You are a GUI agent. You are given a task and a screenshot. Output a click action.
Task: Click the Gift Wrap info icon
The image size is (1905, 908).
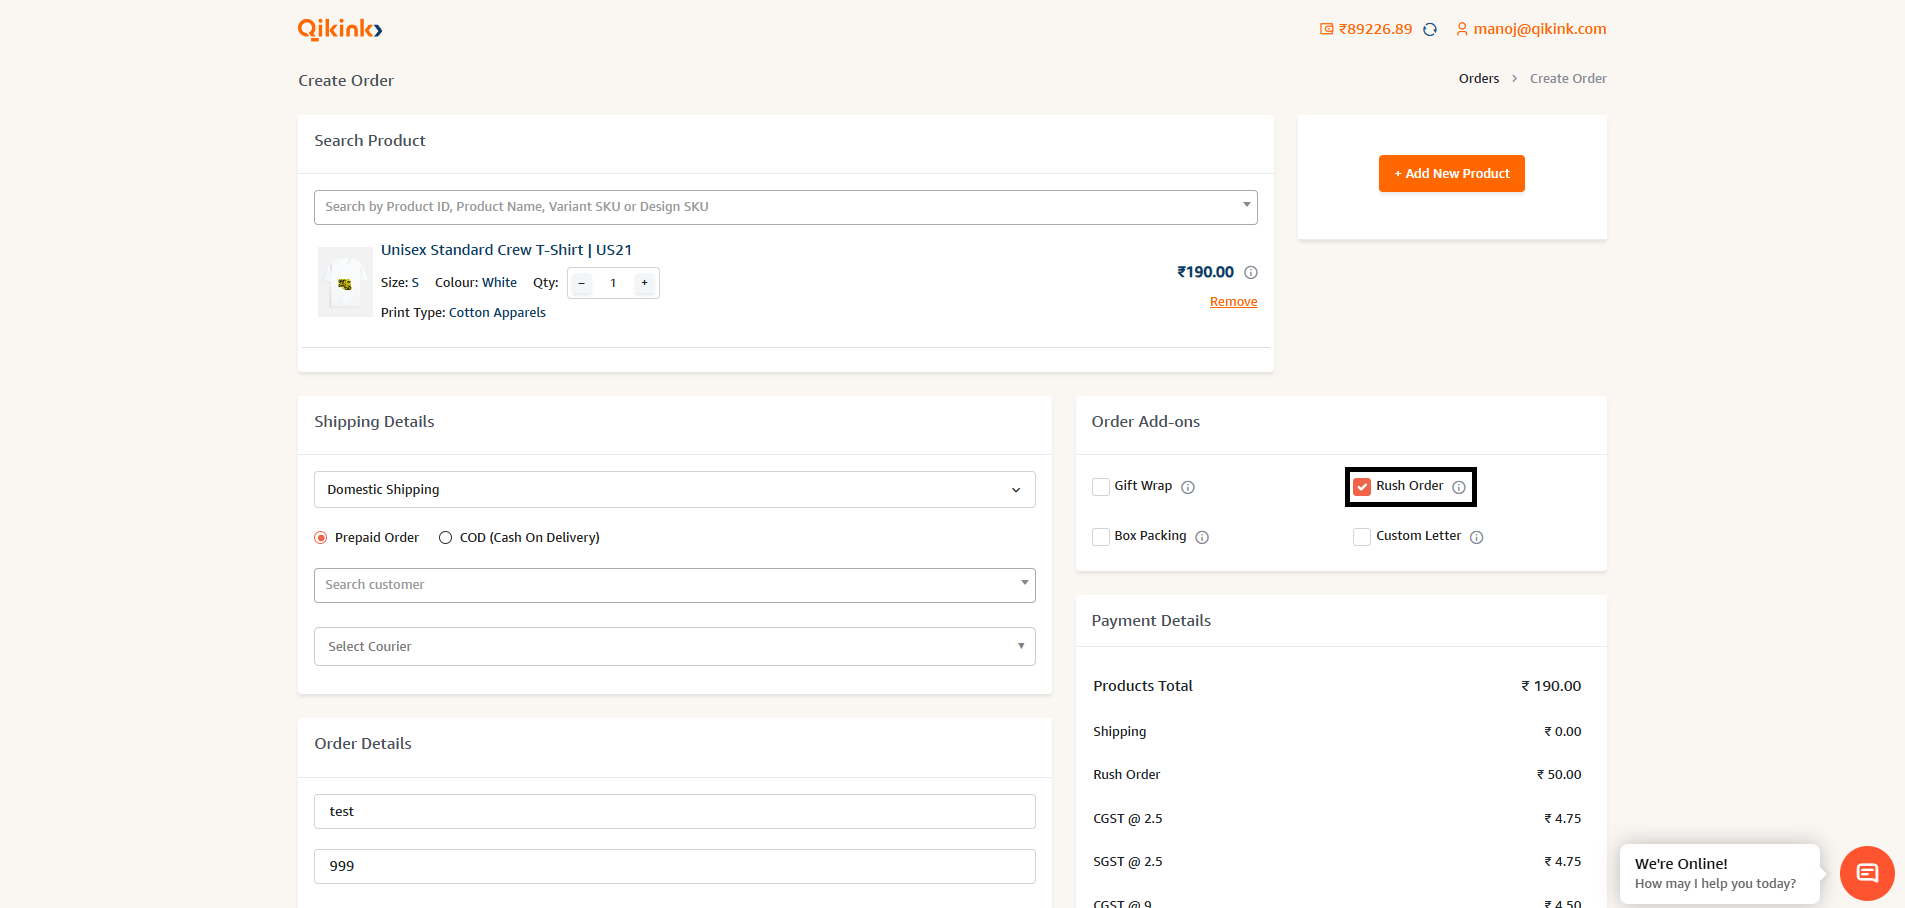coord(1188,487)
